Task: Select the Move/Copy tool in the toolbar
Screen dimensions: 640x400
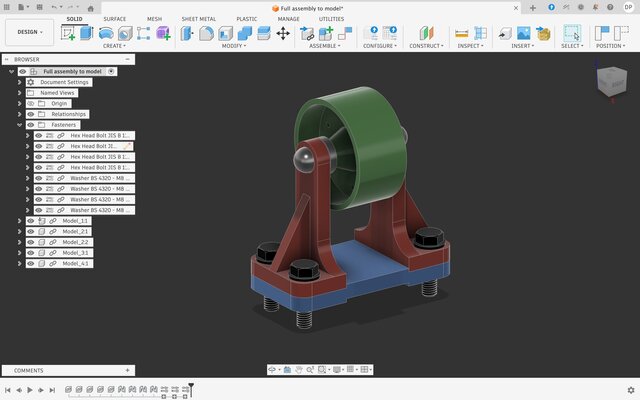Action: (x=283, y=33)
